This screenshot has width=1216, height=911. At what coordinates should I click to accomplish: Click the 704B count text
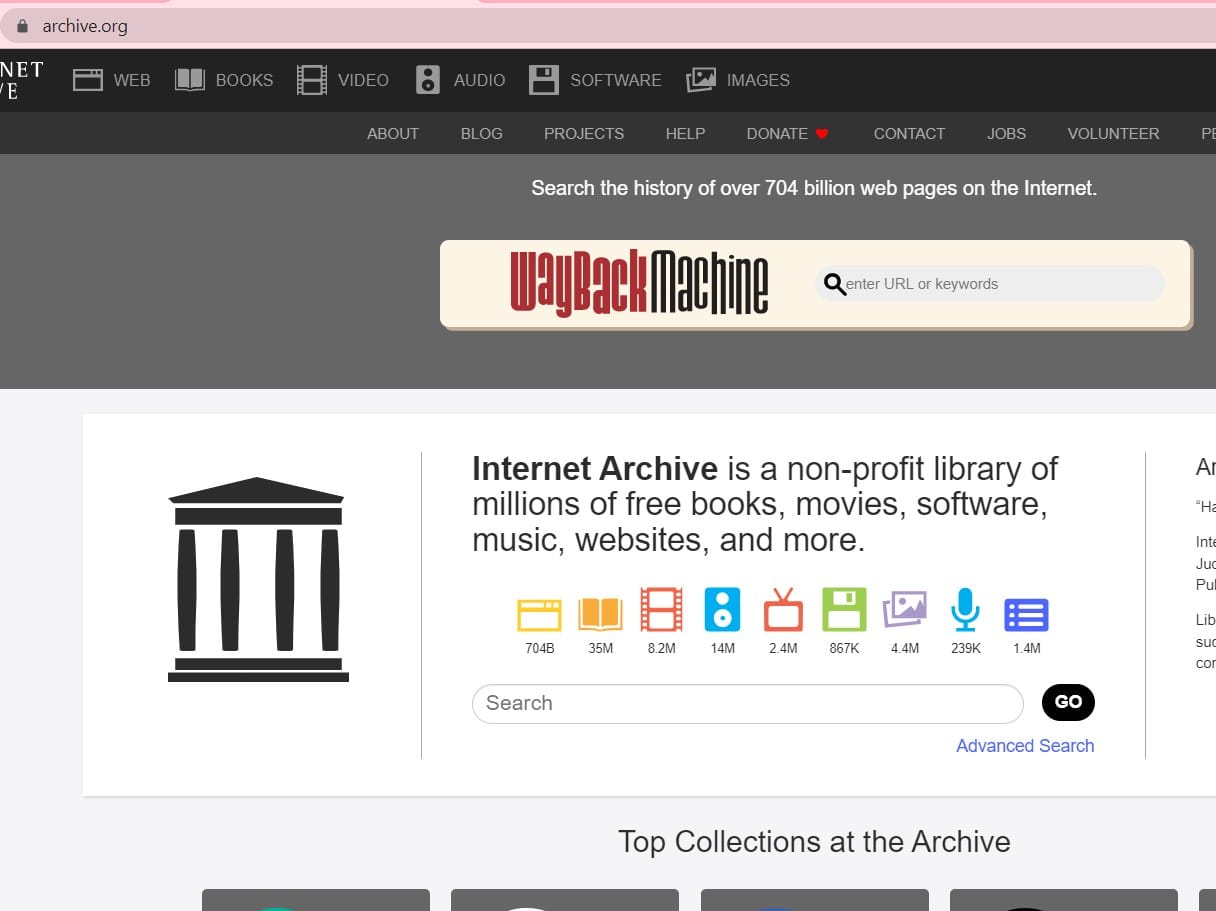pyautogui.click(x=539, y=648)
